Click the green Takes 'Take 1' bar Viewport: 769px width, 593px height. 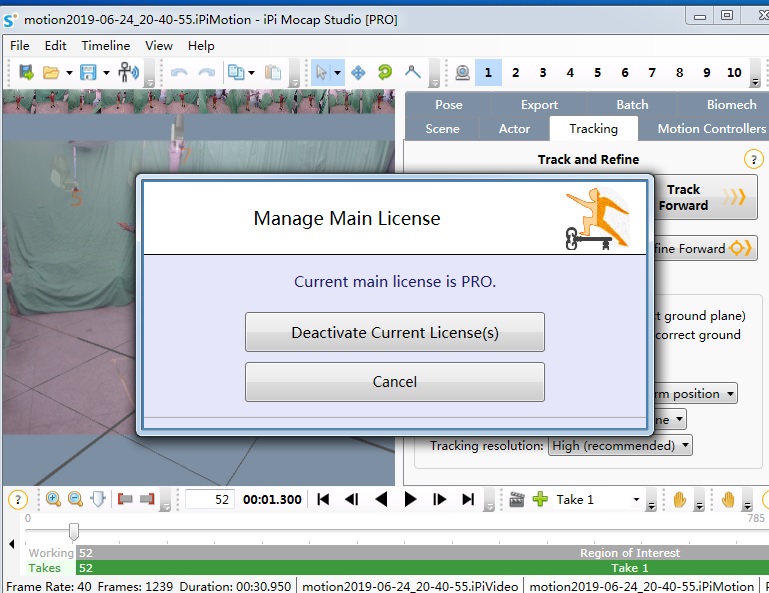(x=422, y=568)
